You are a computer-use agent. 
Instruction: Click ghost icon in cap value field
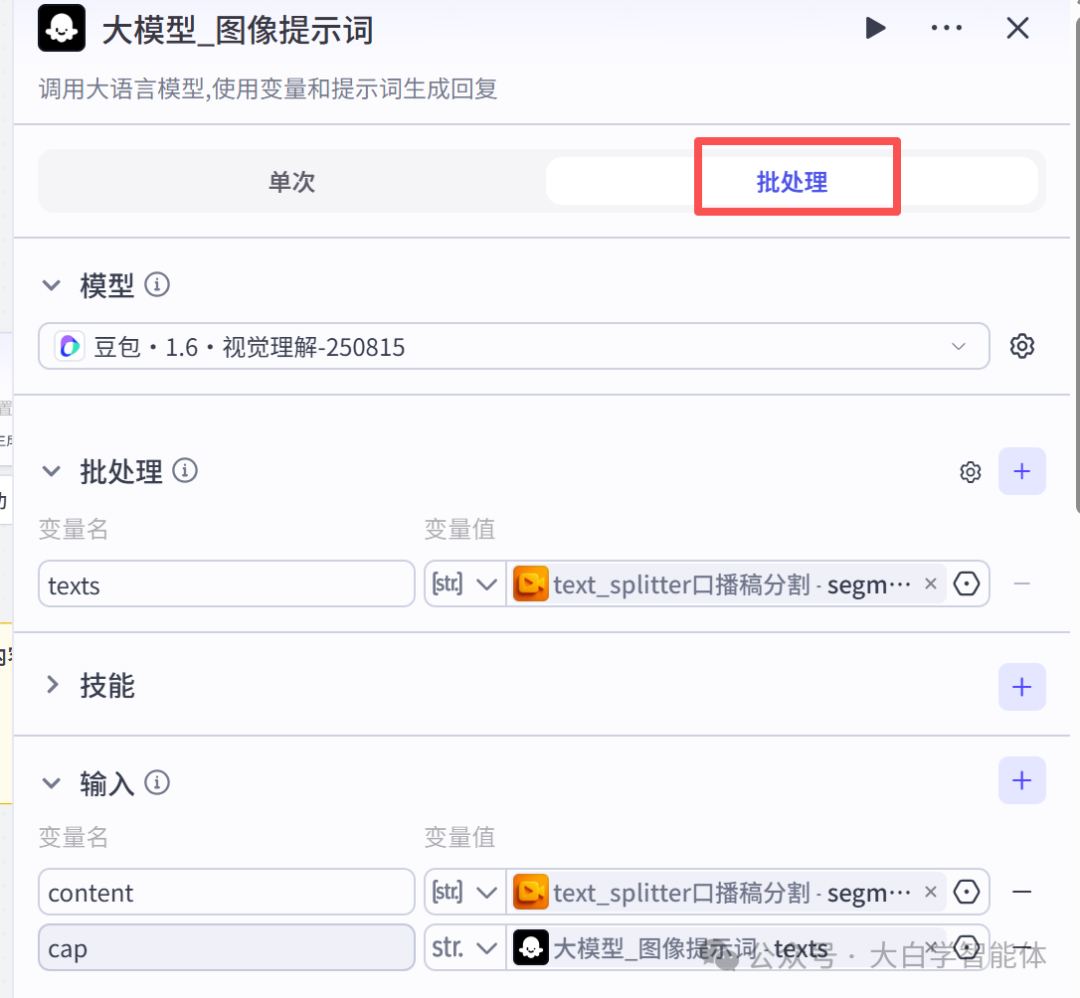pyautogui.click(x=531, y=948)
